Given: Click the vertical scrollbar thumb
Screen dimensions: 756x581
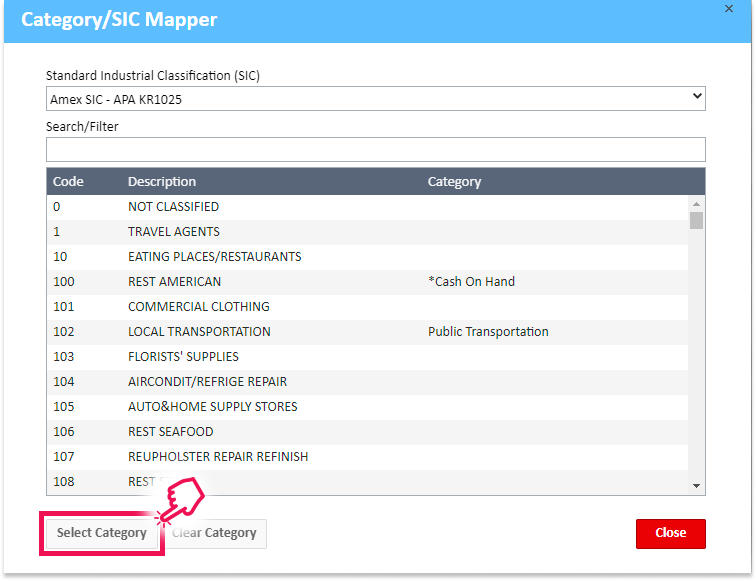Looking at the screenshot, I should click(696, 220).
